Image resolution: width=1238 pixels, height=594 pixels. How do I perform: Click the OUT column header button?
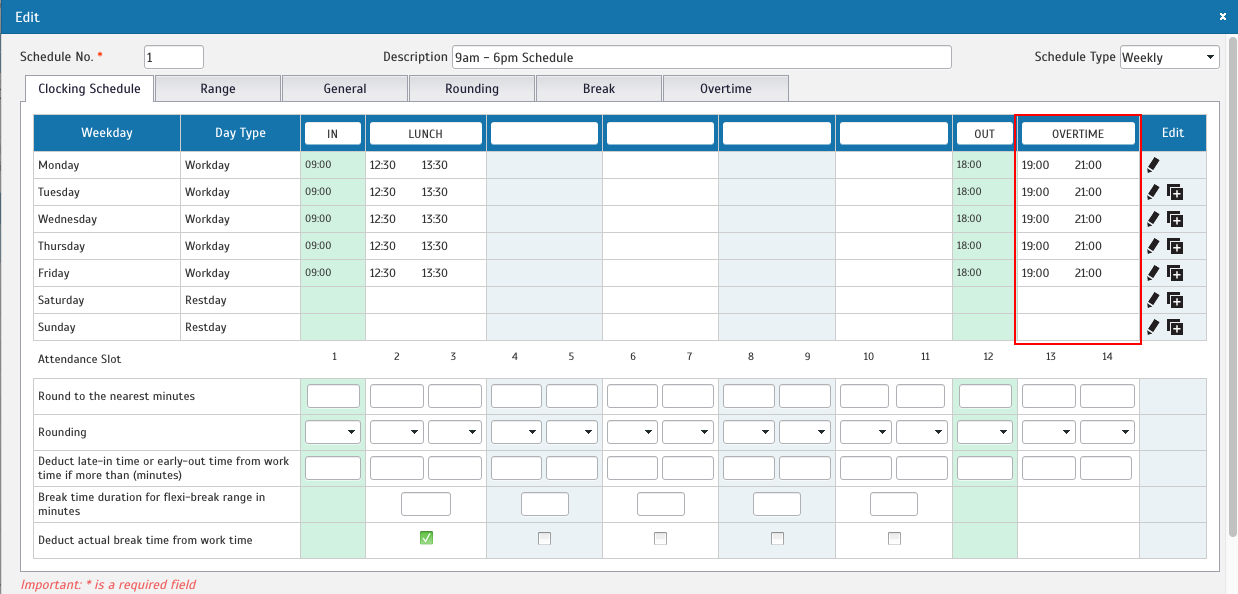pyautogui.click(x=984, y=133)
